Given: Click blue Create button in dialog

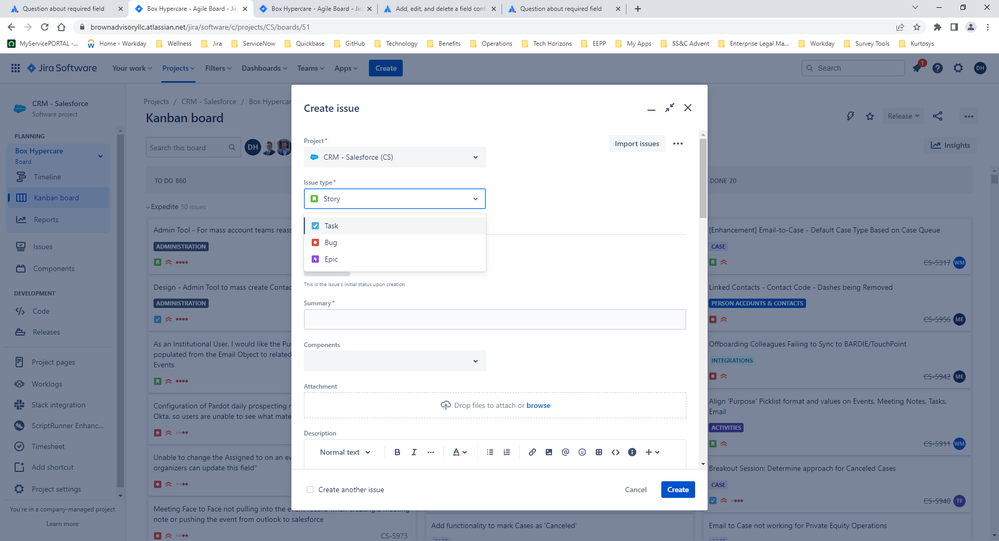Looking at the screenshot, I should point(678,489).
